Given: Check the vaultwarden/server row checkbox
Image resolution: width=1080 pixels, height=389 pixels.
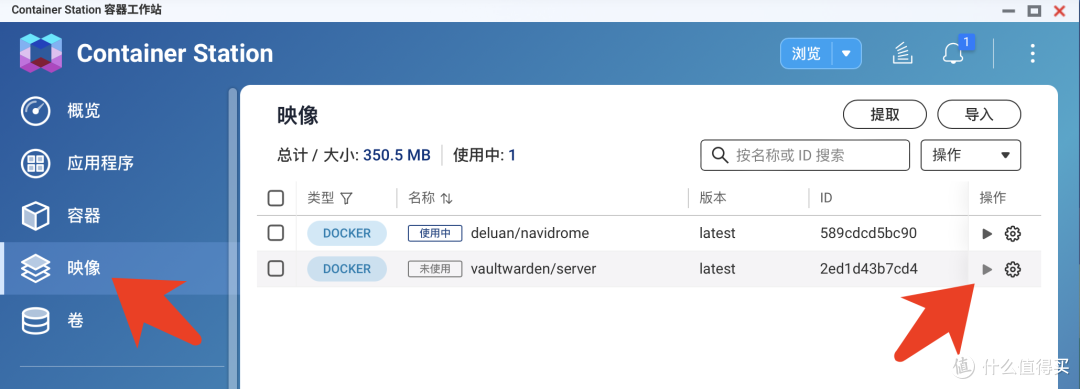Looking at the screenshot, I should (276, 269).
